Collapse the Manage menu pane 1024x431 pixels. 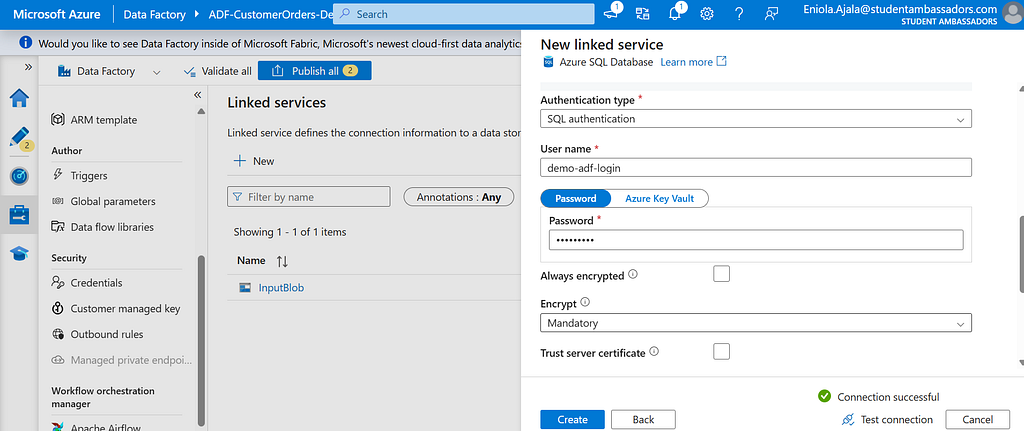click(197, 95)
